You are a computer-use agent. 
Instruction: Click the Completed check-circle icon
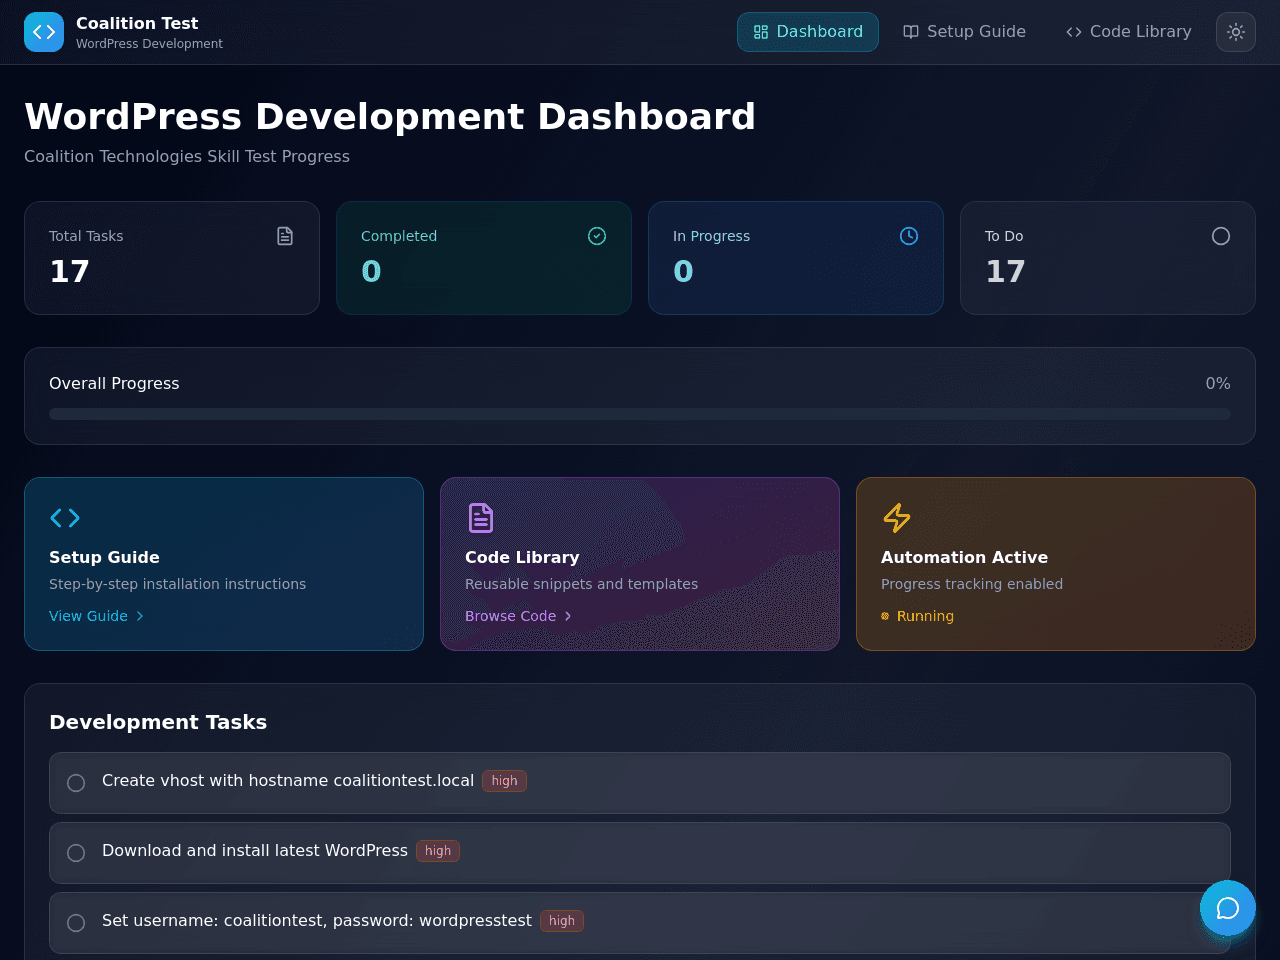pyautogui.click(x=597, y=236)
